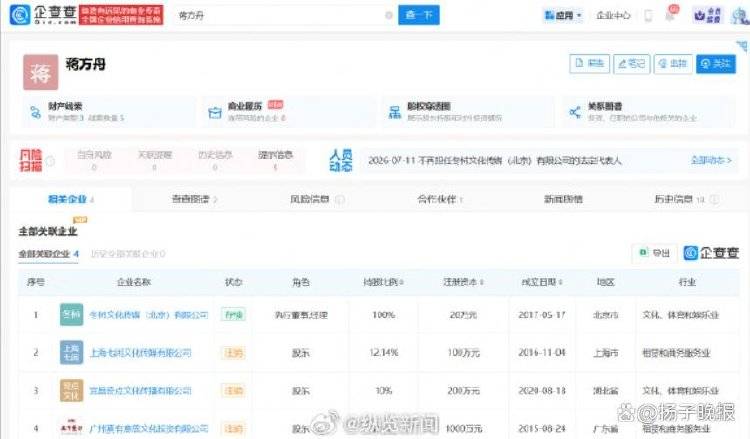Click the report button with document icon
Viewport: 750px width, 439px height.
[589, 64]
